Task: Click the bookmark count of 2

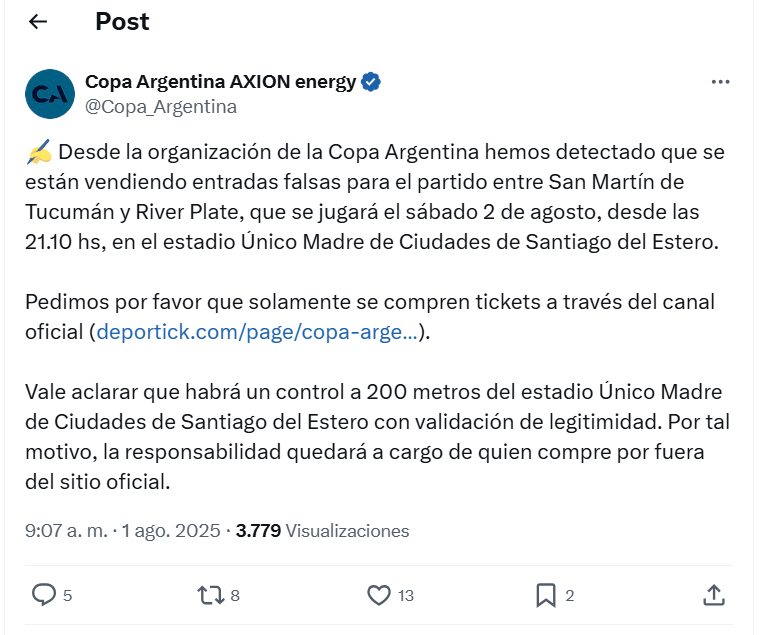Action: (x=570, y=596)
